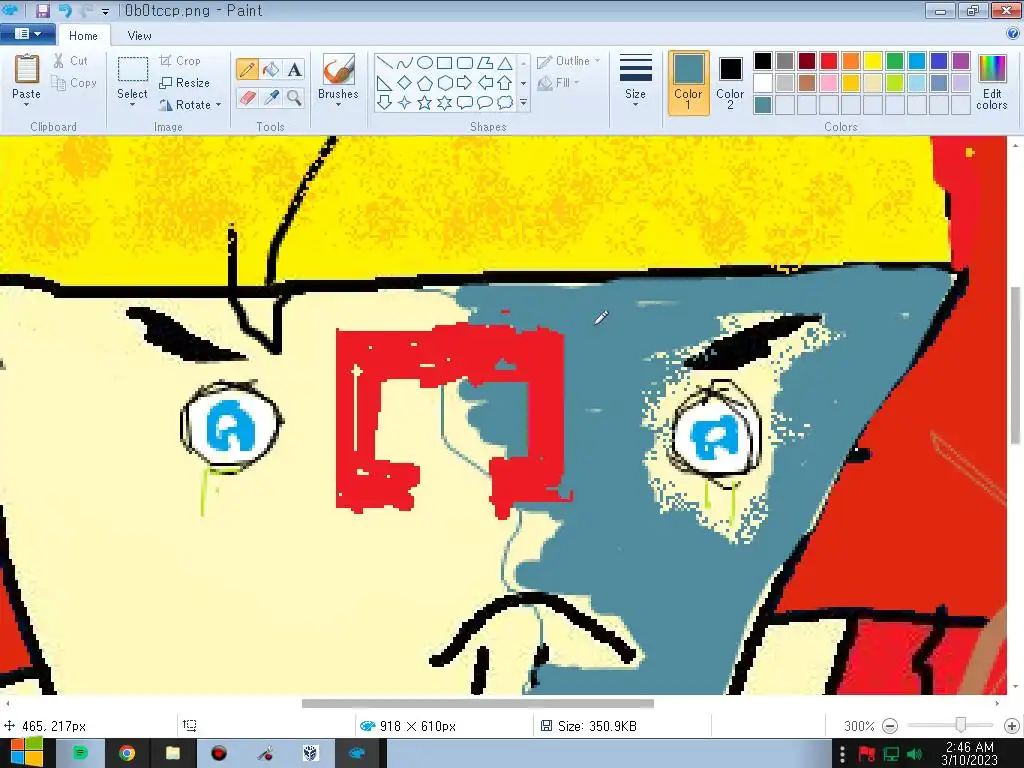Choose the Rectangle shape
The width and height of the screenshot is (1024, 768).
[x=445, y=63]
